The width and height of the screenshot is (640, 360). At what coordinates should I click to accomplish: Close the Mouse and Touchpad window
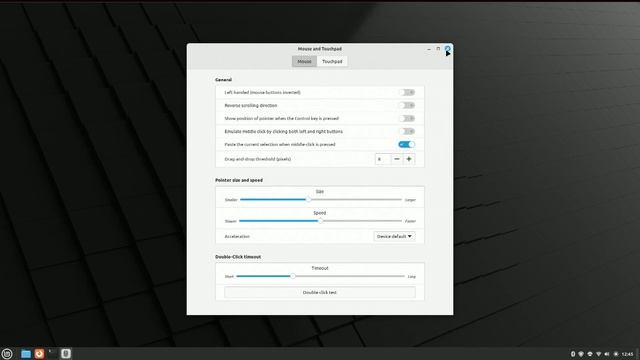point(447,49)
